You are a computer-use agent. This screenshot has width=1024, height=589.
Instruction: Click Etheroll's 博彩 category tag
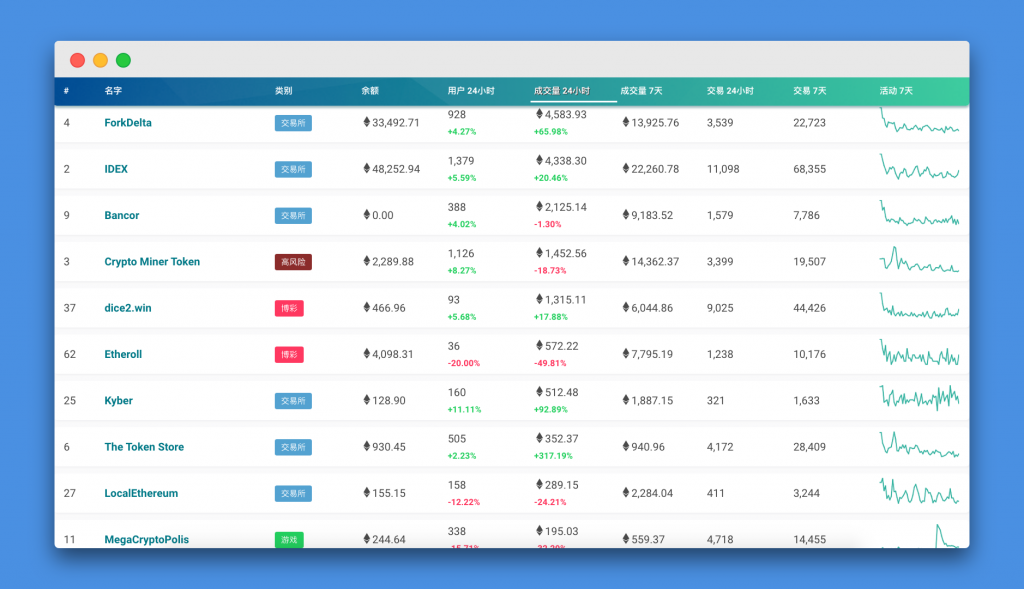click(x=289, y=355)
